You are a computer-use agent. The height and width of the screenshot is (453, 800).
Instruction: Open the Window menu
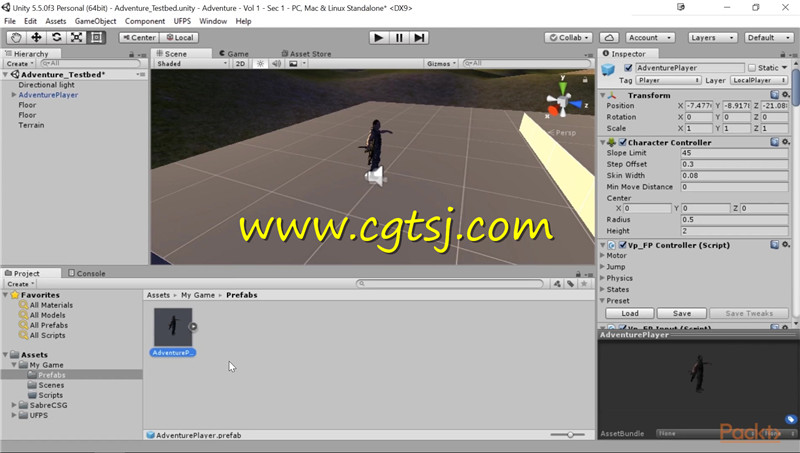(213, 21)
